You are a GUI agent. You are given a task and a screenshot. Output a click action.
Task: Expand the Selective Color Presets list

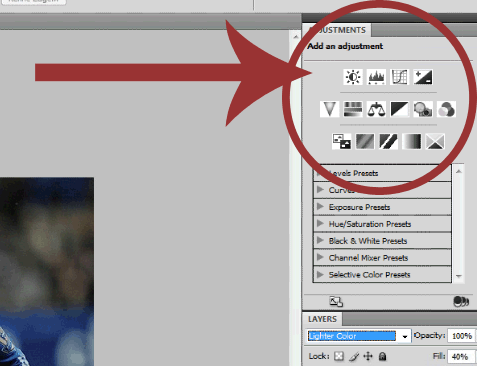coord(320,274)
